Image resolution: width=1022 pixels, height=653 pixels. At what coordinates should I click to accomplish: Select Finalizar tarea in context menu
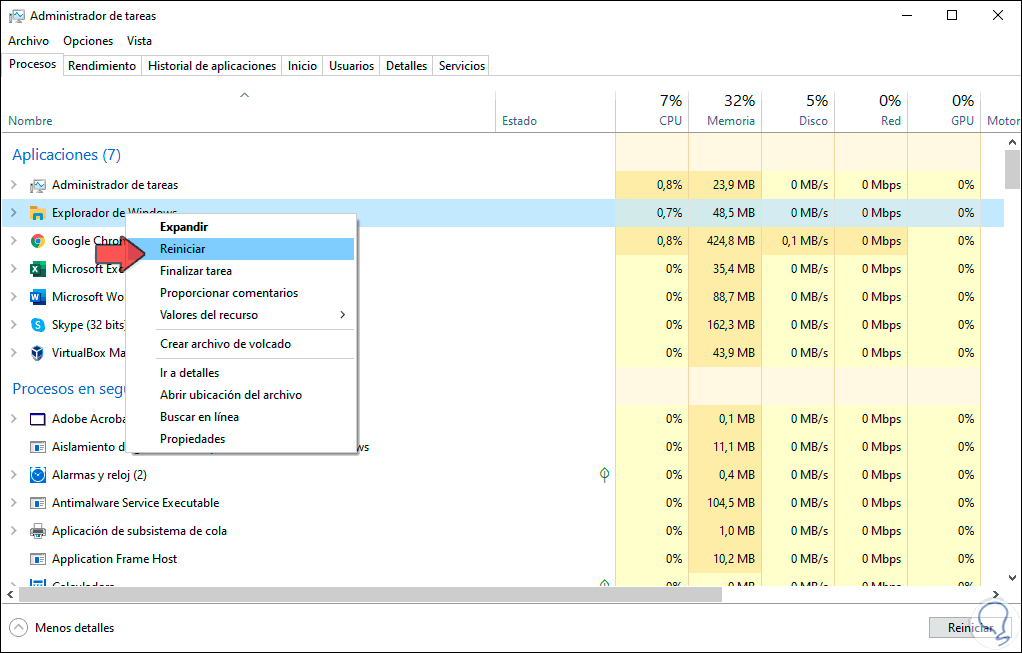tap(196, 271)
